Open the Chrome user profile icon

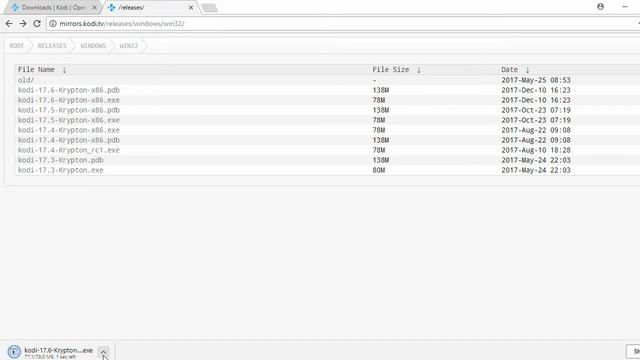(x=600, y=7)
